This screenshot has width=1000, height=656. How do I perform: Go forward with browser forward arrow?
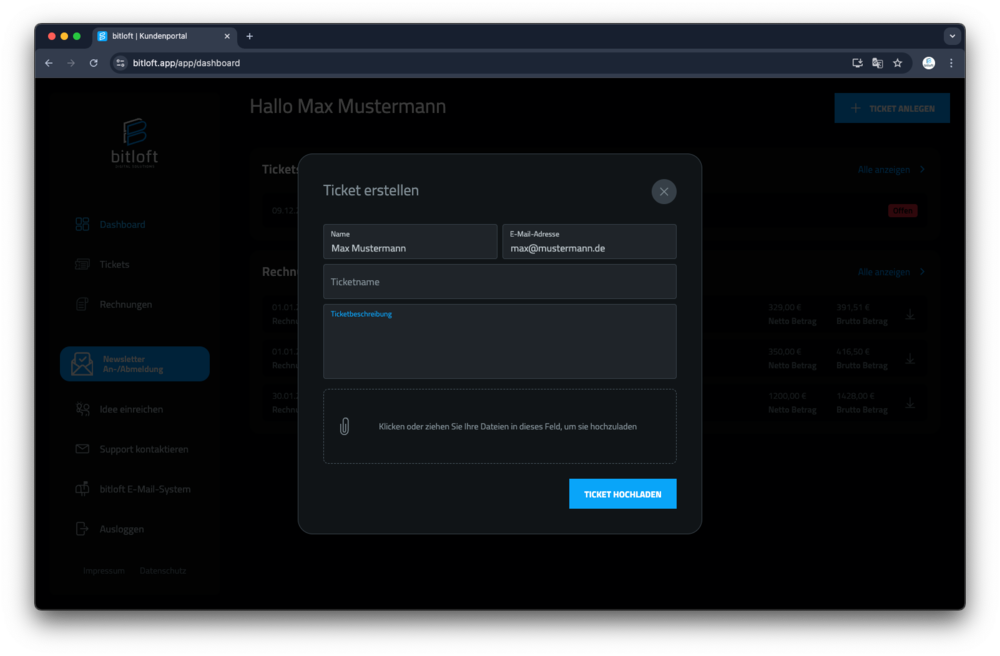(x=71, y=63)
